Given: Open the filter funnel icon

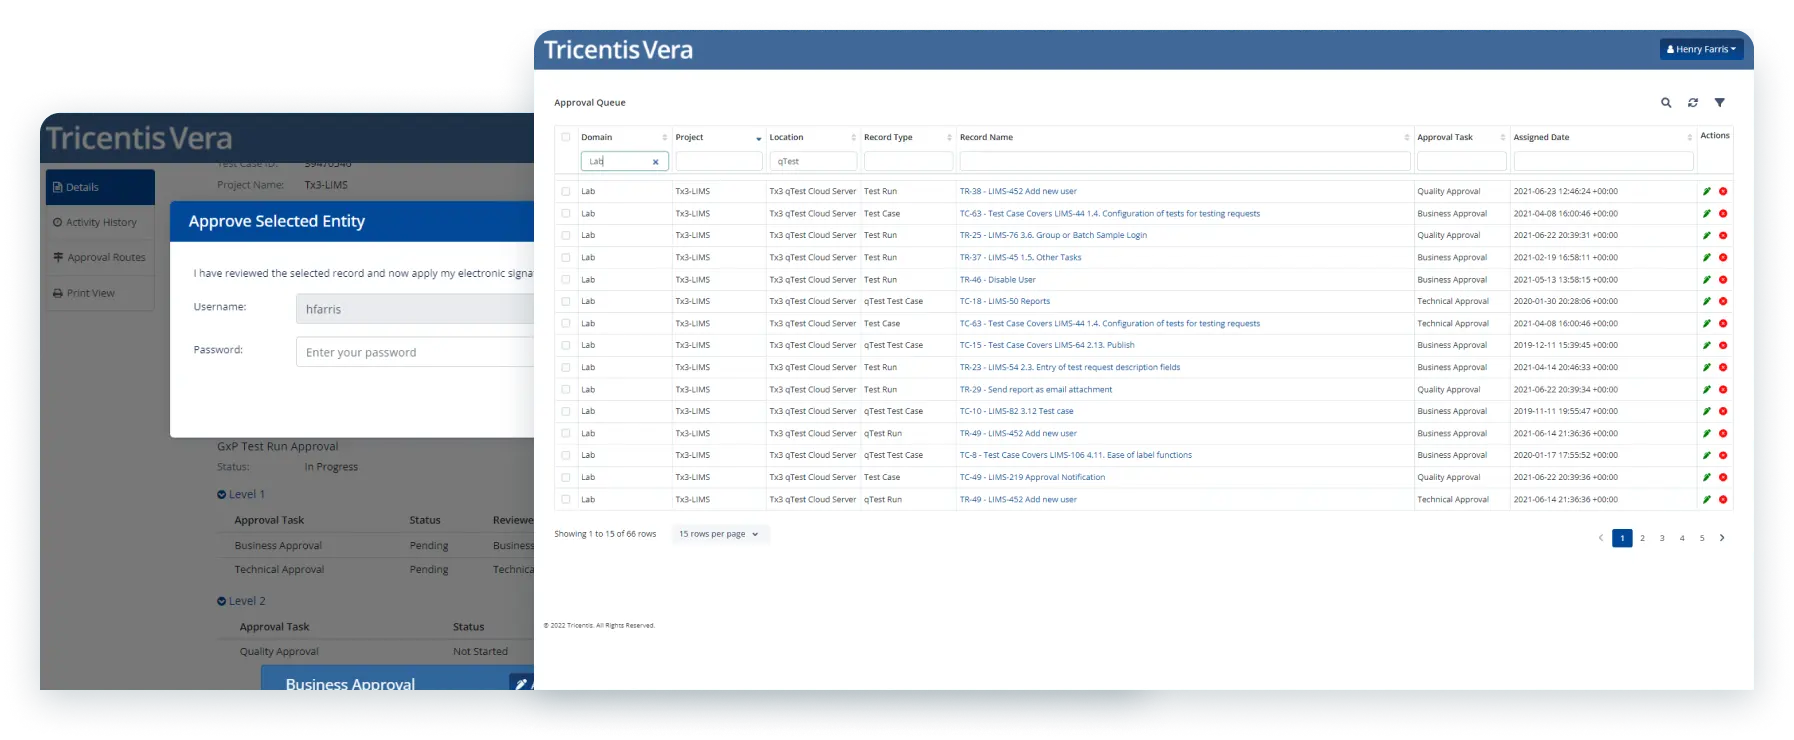Looking at the screenshot, I should (x=1720, y=103).
